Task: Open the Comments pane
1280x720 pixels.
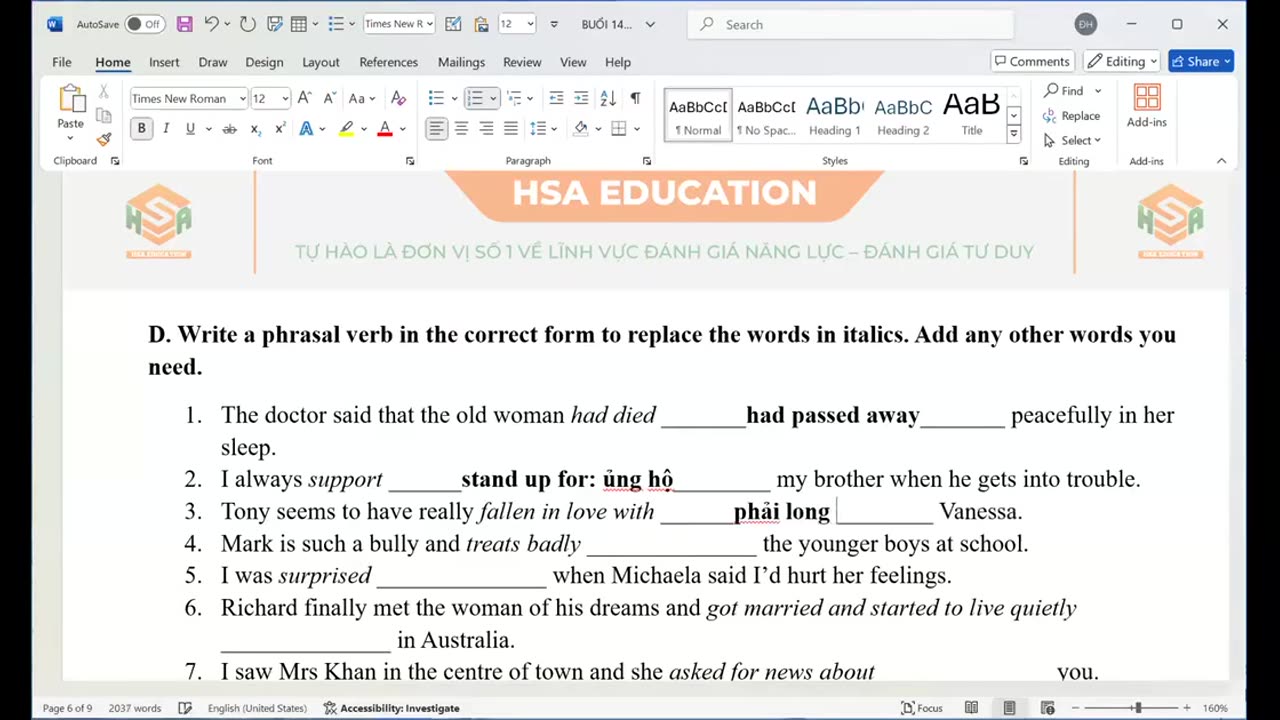Action: [x=1033, y=62]
